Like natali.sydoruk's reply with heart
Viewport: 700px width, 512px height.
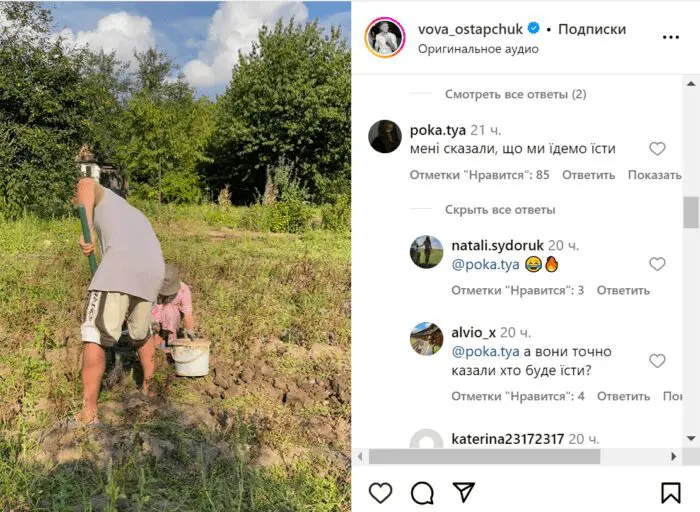point(657,264)
